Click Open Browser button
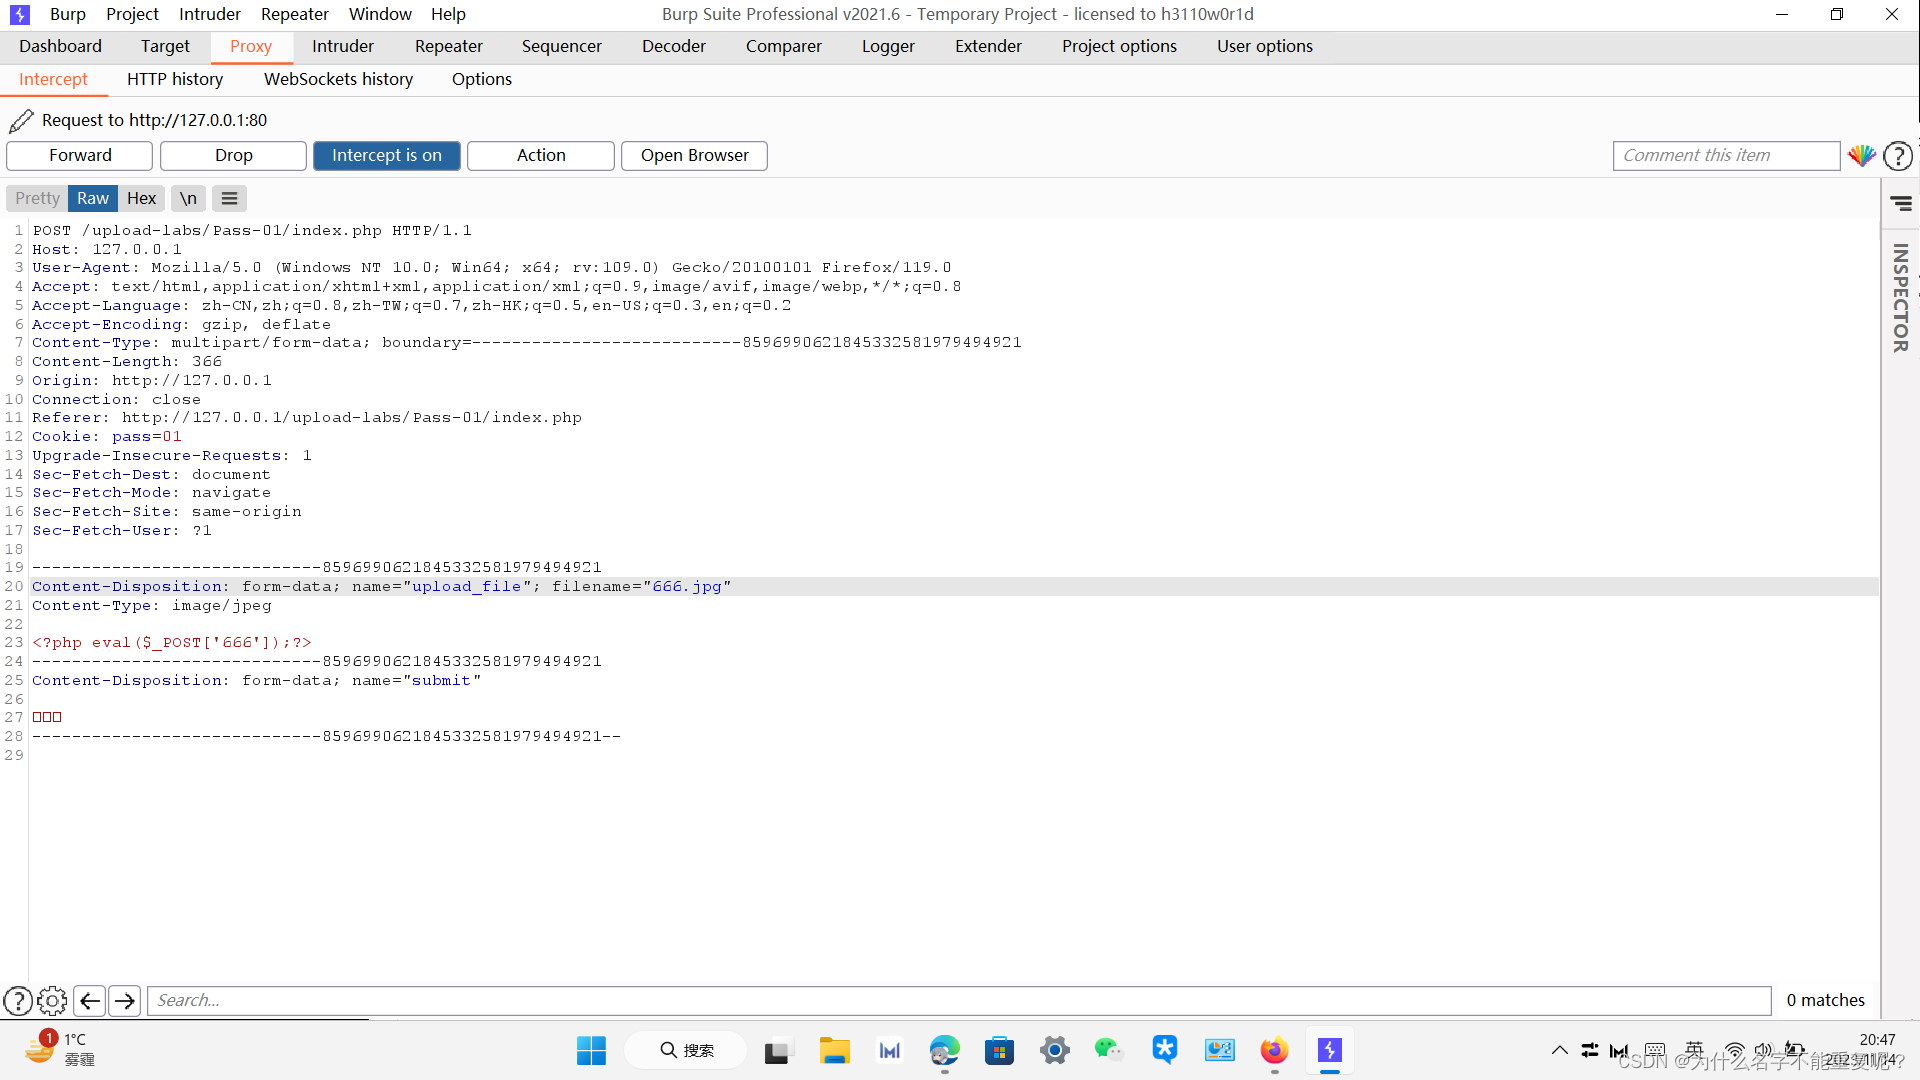Screen dimensions: 1920x1080 694,156
